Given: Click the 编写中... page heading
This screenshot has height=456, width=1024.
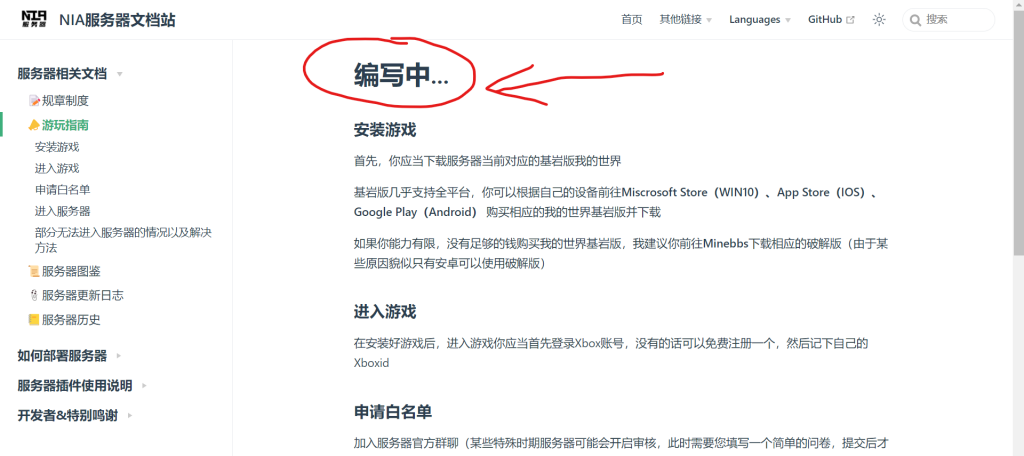Looking at the screenshot, I should [x=401, y=76].
